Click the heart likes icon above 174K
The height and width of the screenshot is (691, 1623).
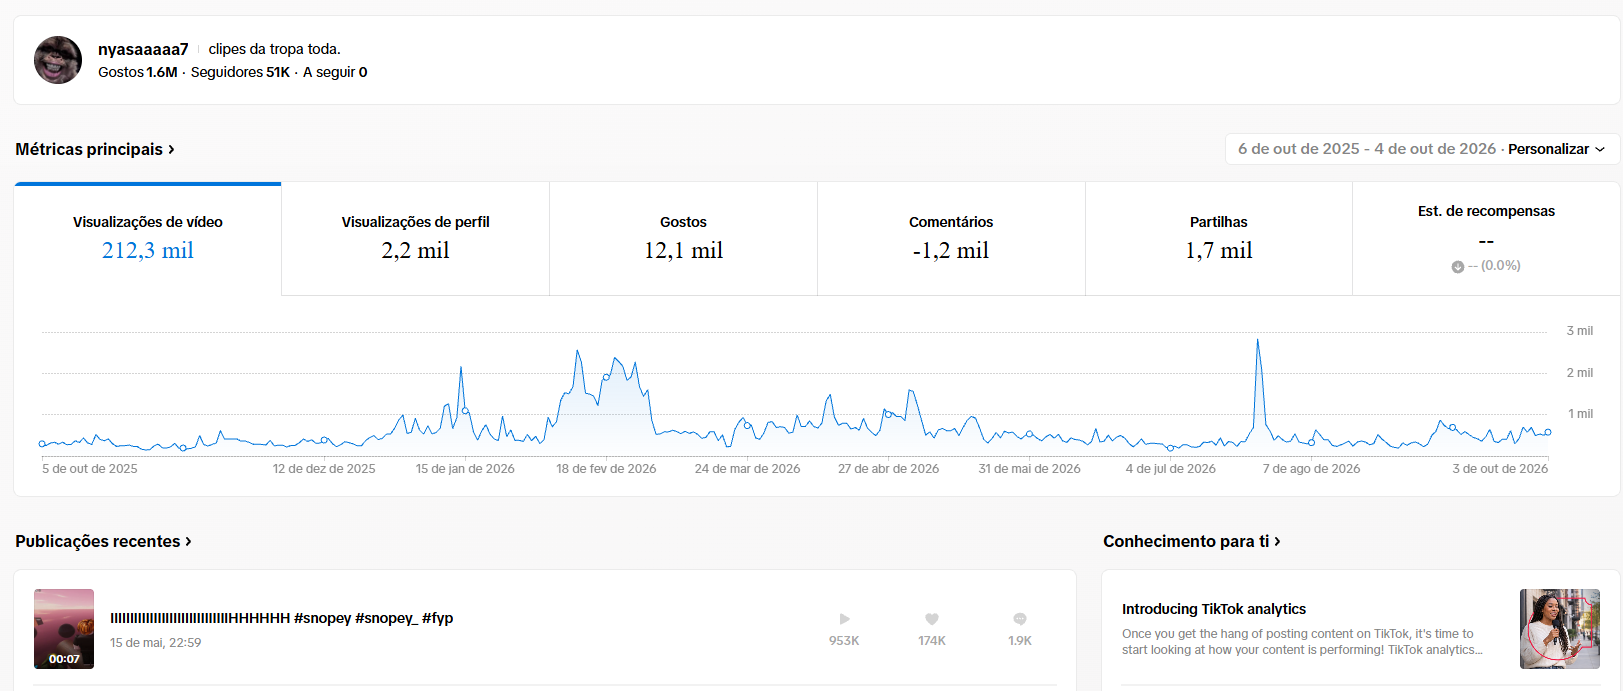(932, 619)
